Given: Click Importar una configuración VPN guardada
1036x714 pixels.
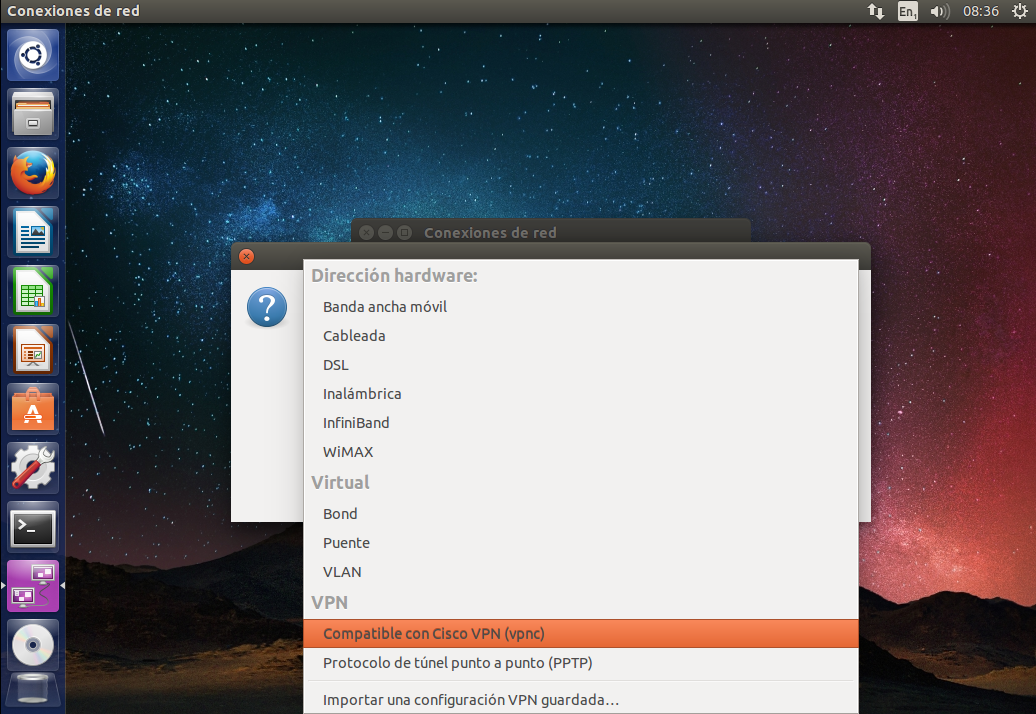Looking at the screenshot, I should pos(581,699).
